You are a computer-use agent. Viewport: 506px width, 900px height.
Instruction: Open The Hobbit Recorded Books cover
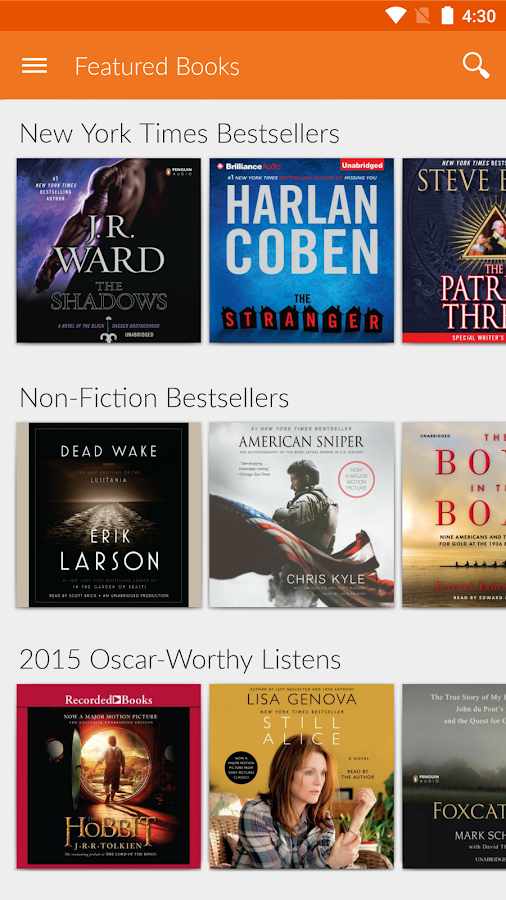click(109, 776)
